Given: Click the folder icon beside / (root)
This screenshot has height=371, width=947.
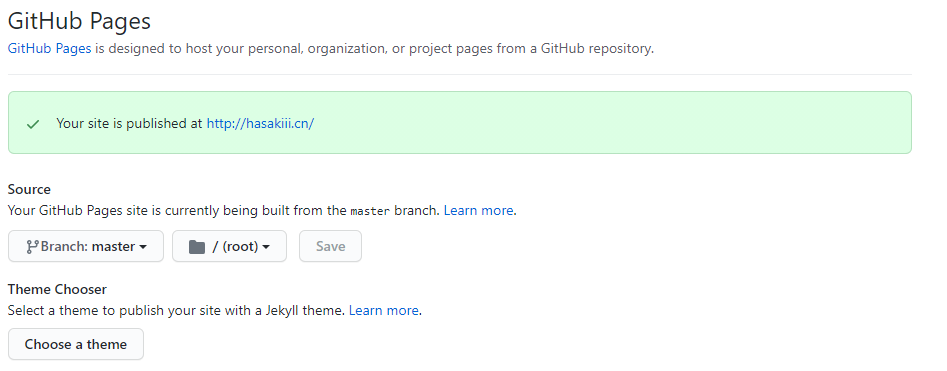Looking at the screenshot, I should (x=197, y=247).
